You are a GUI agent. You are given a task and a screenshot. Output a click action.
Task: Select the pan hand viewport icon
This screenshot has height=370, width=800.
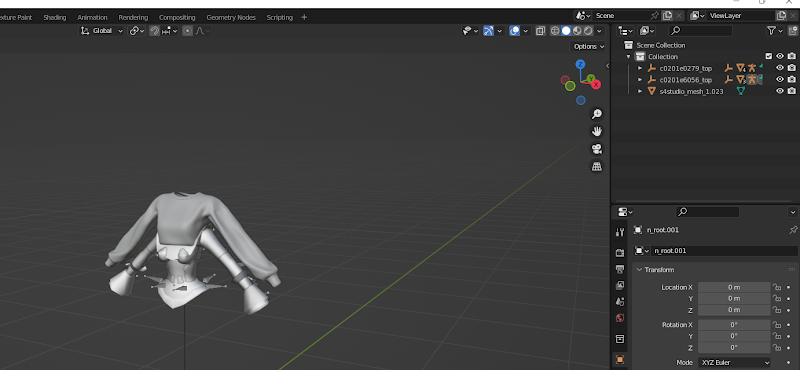596,131
